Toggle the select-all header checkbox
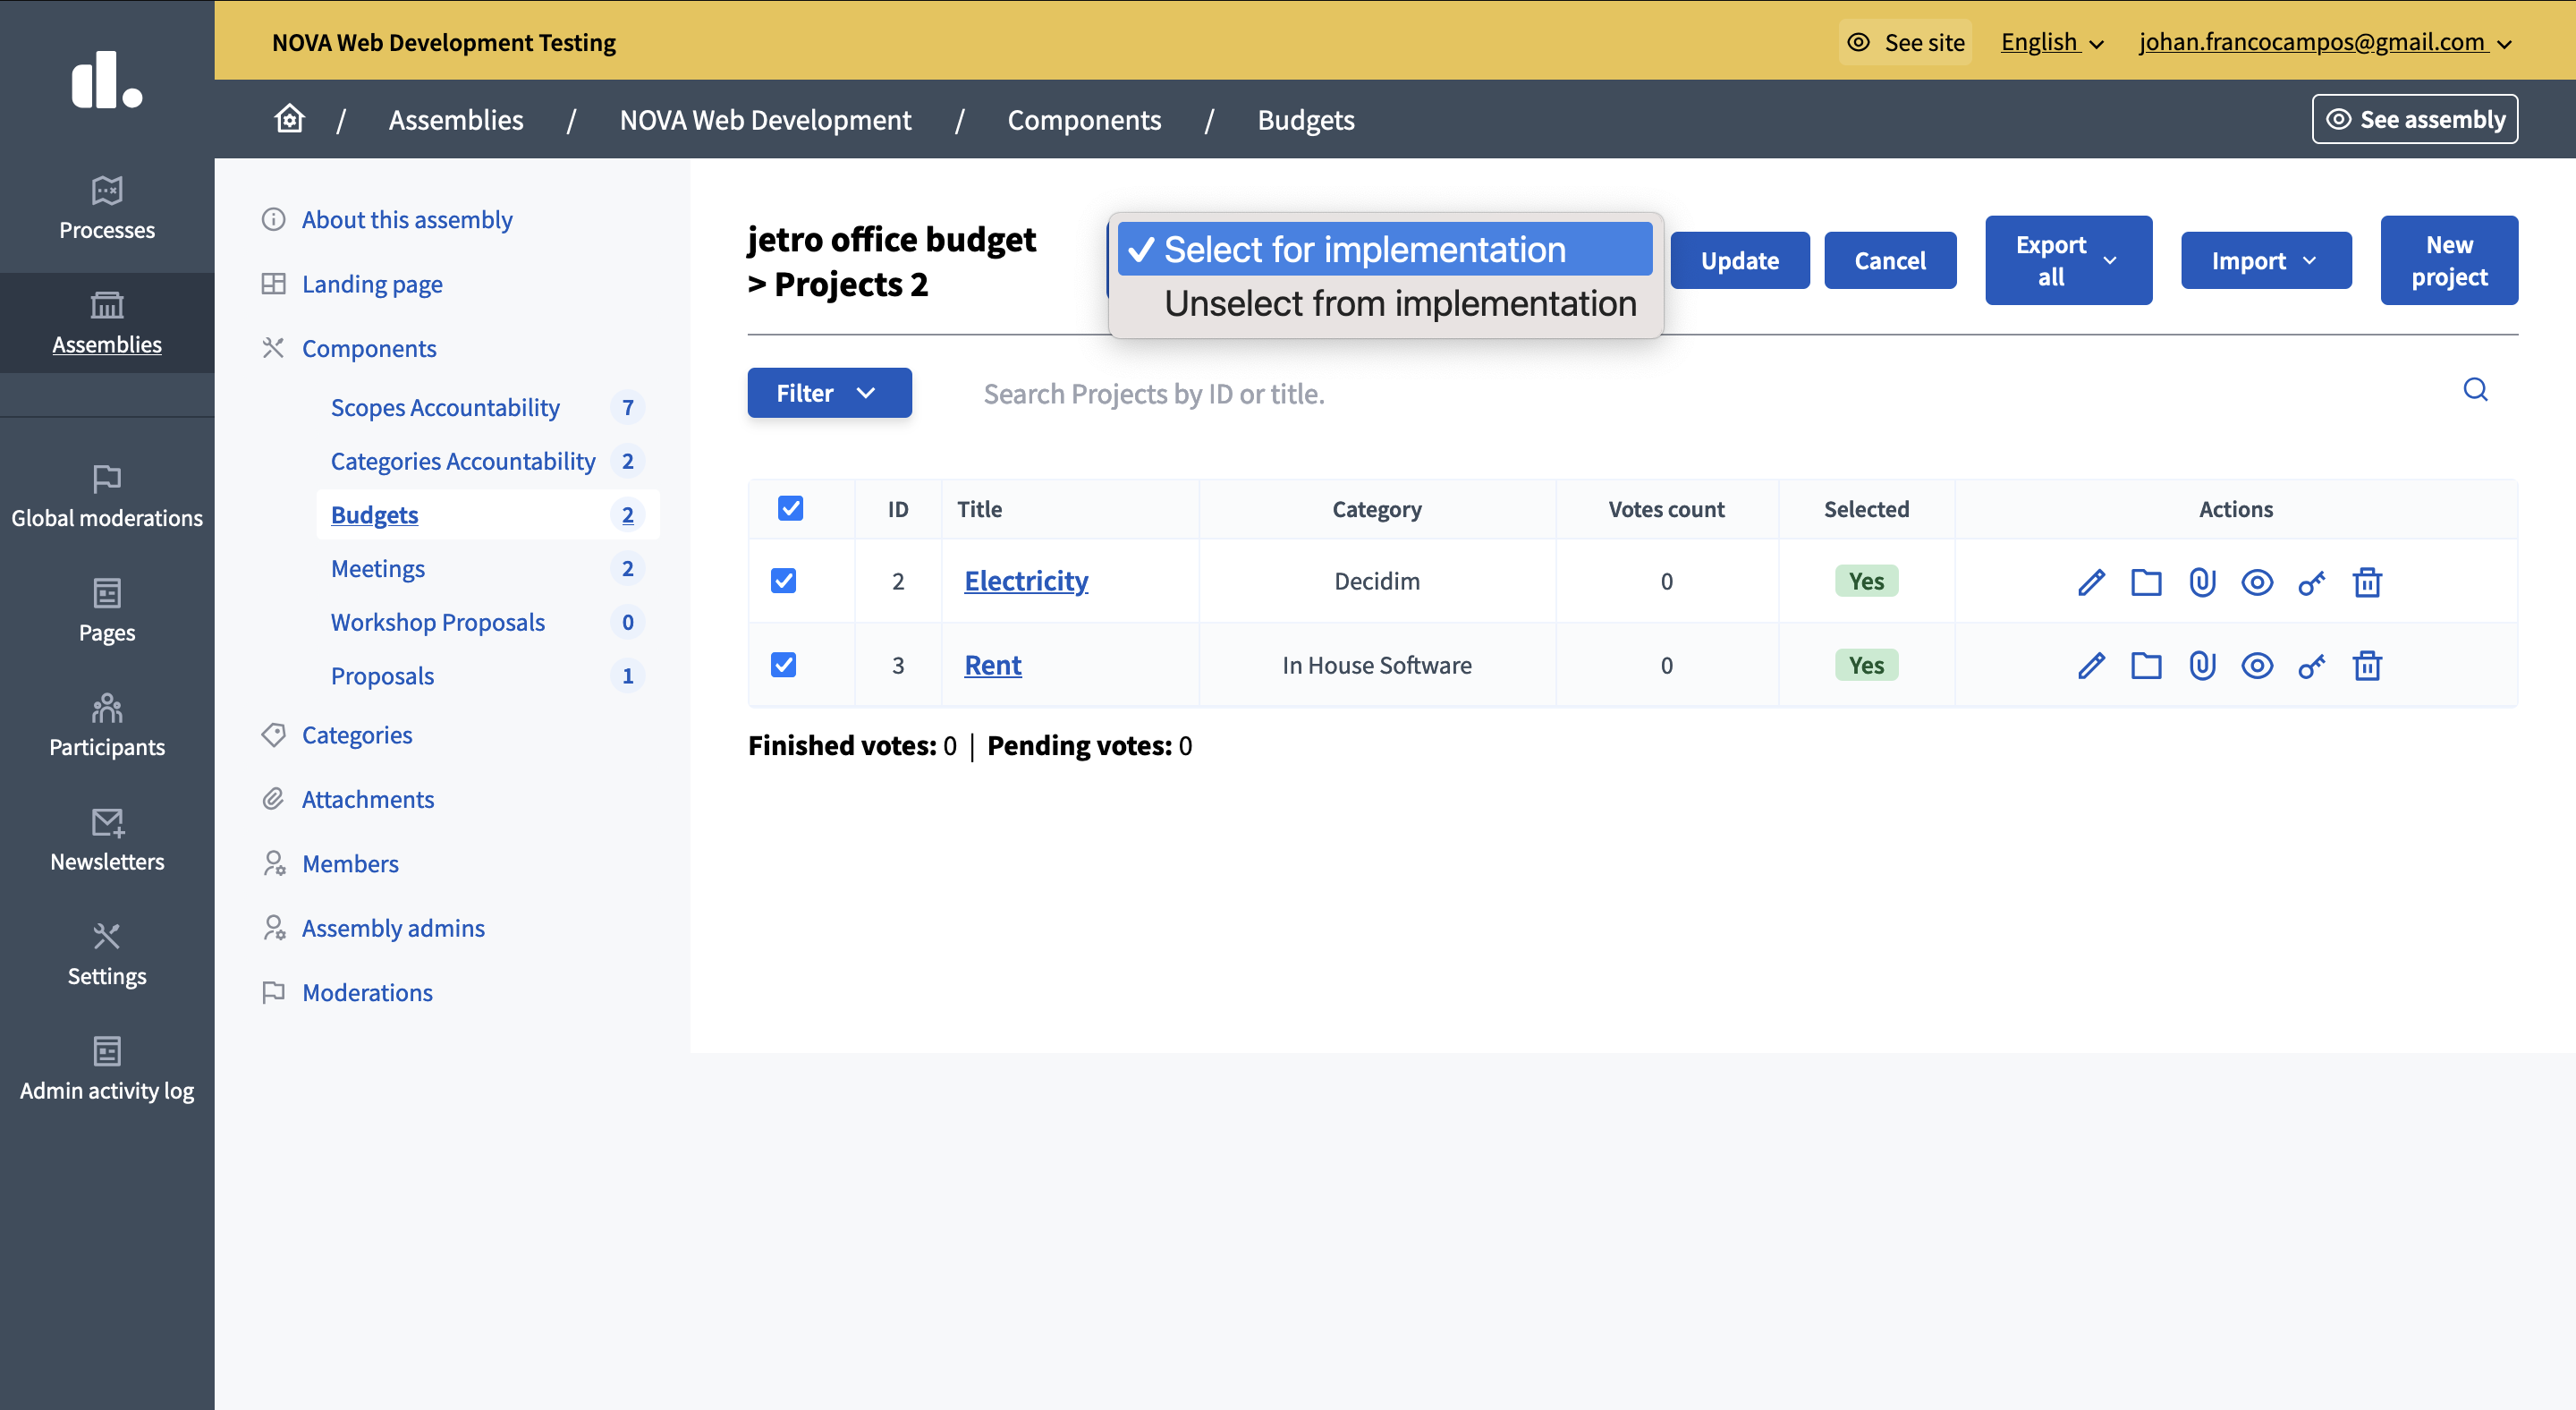This screenshot has height=1410, width=2576. pos(790,509)
